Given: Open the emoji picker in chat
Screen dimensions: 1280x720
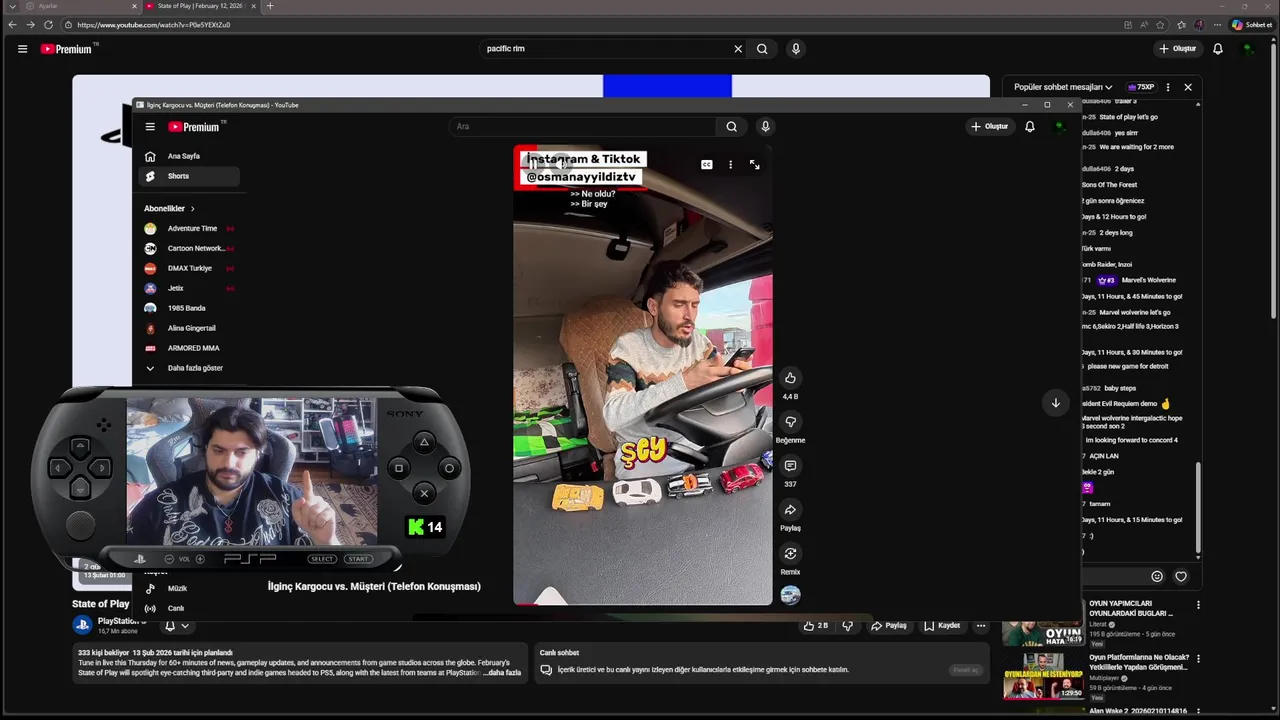Looking at the screenshot, I should pyautogui.click(x=1157, y=576).
